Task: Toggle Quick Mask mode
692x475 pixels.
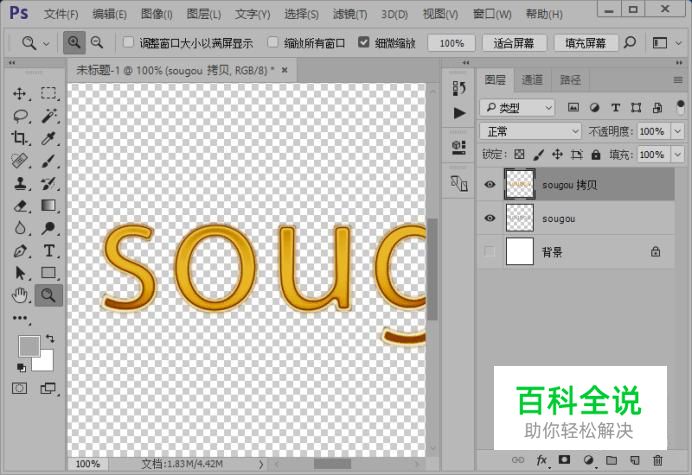Action: click(x=19, y=388)
